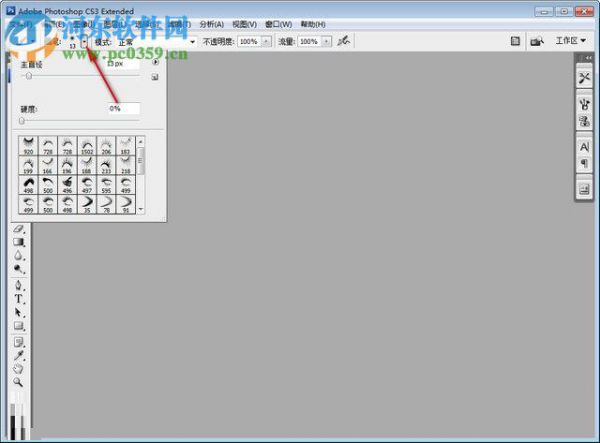The width and height of the screenshot is (600, 443).
Task: Open the View (视图) menu
Action: (x=245, y=24)
